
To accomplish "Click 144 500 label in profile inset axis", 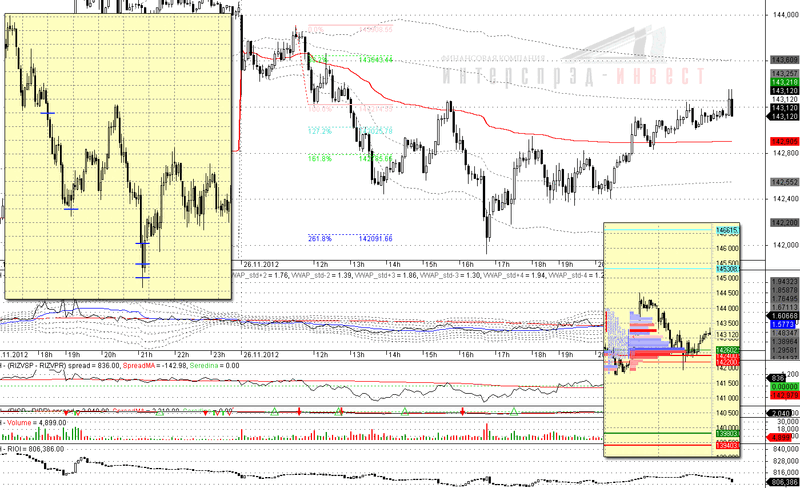I will pos(728,293).
